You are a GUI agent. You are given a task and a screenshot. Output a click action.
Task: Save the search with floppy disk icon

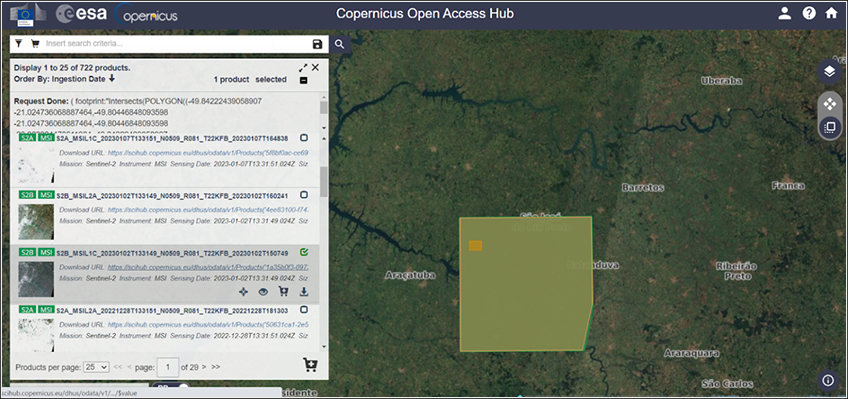tap(317, 44)
